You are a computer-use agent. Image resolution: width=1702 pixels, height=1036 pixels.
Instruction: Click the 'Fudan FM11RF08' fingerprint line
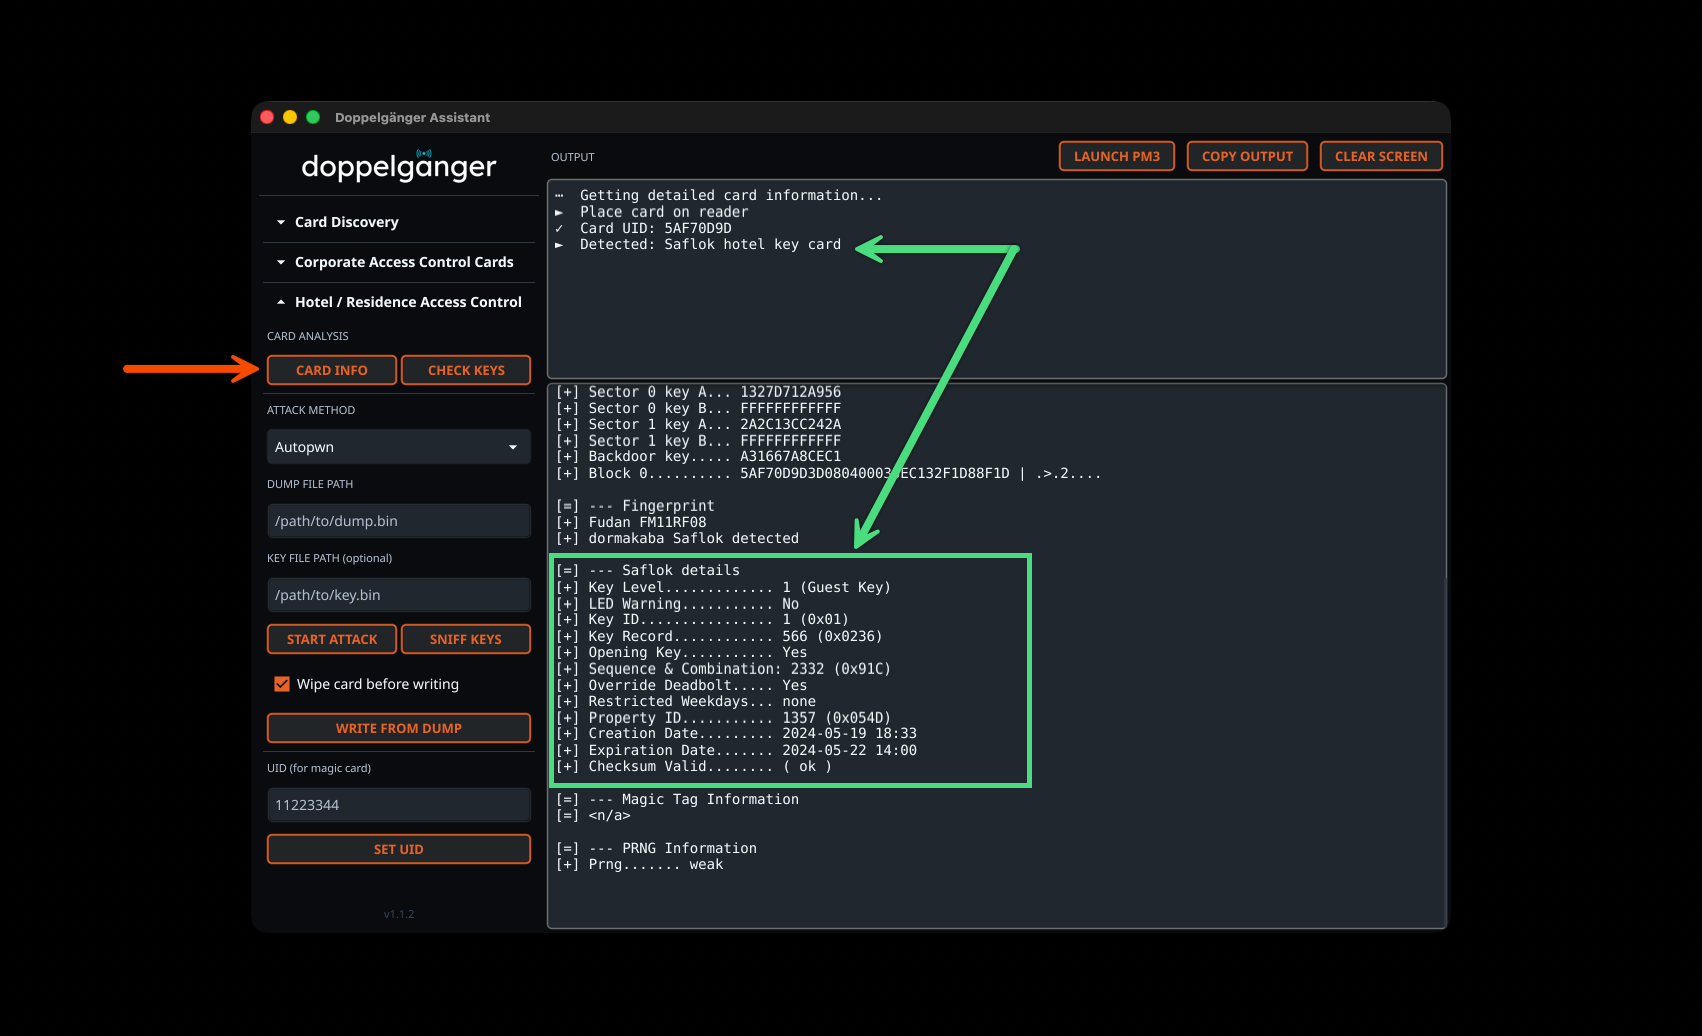[631, 522]
